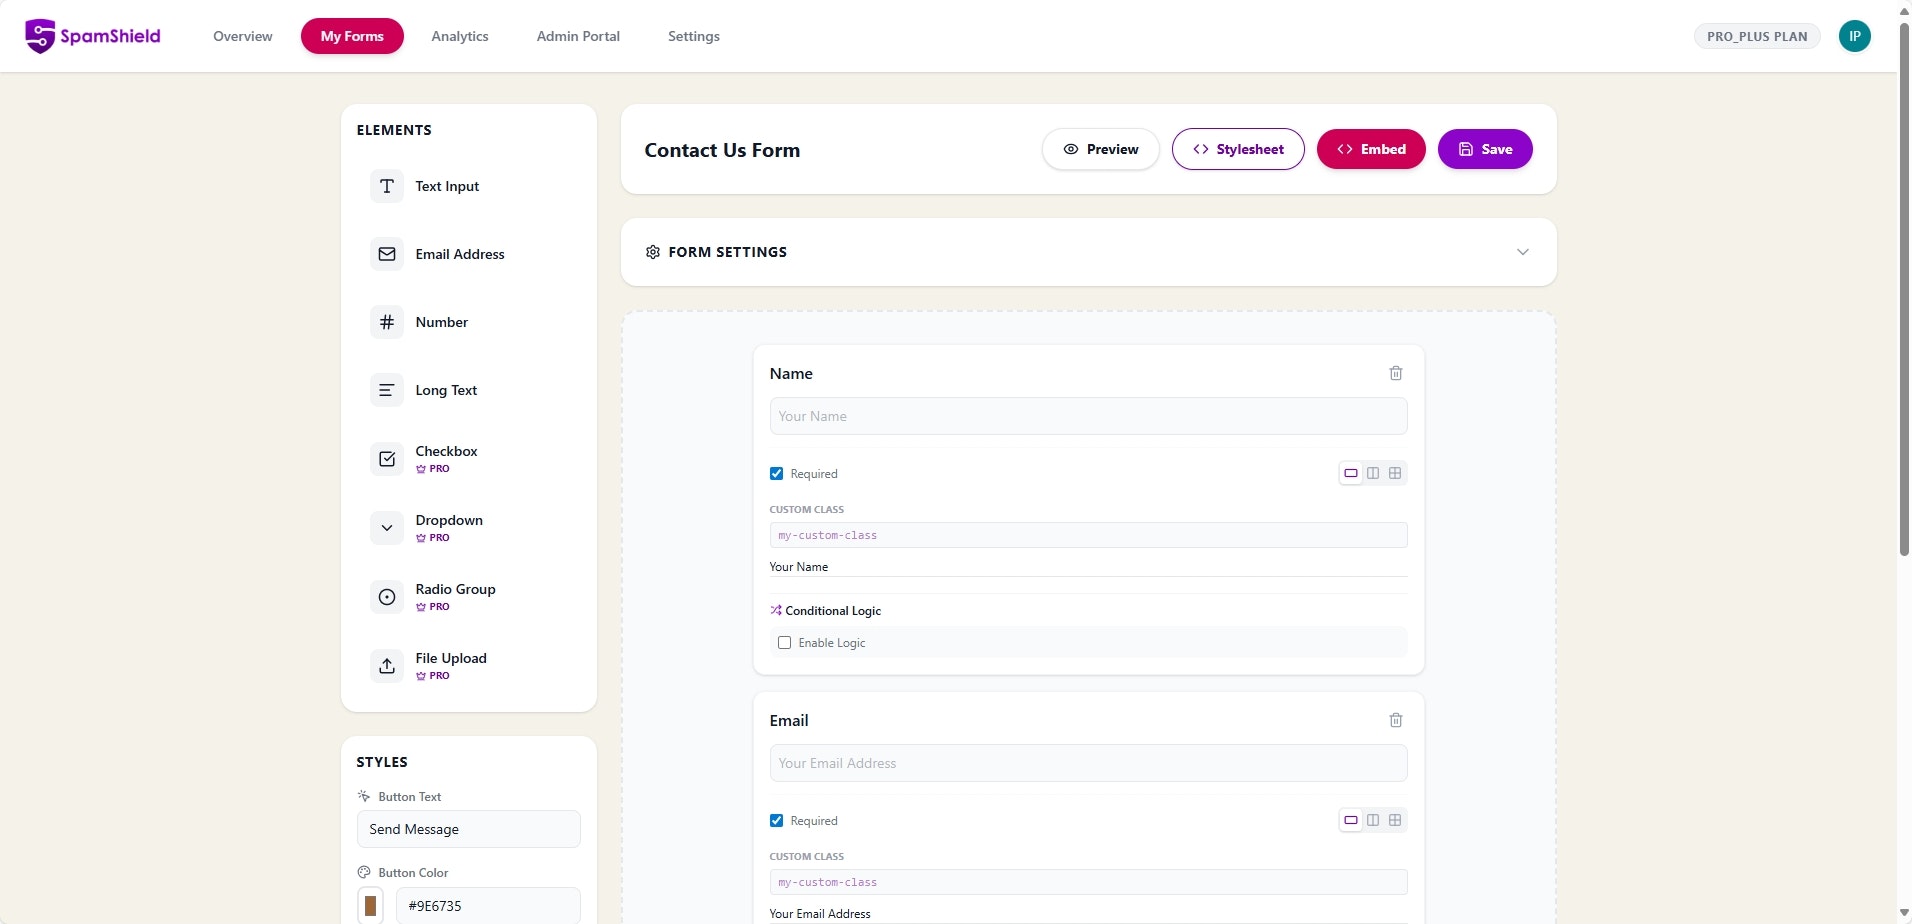Image resolution: width=1912 pixels, height=924 pixels.
Task: Select the Number element icon
Action: tap(387, 322)
